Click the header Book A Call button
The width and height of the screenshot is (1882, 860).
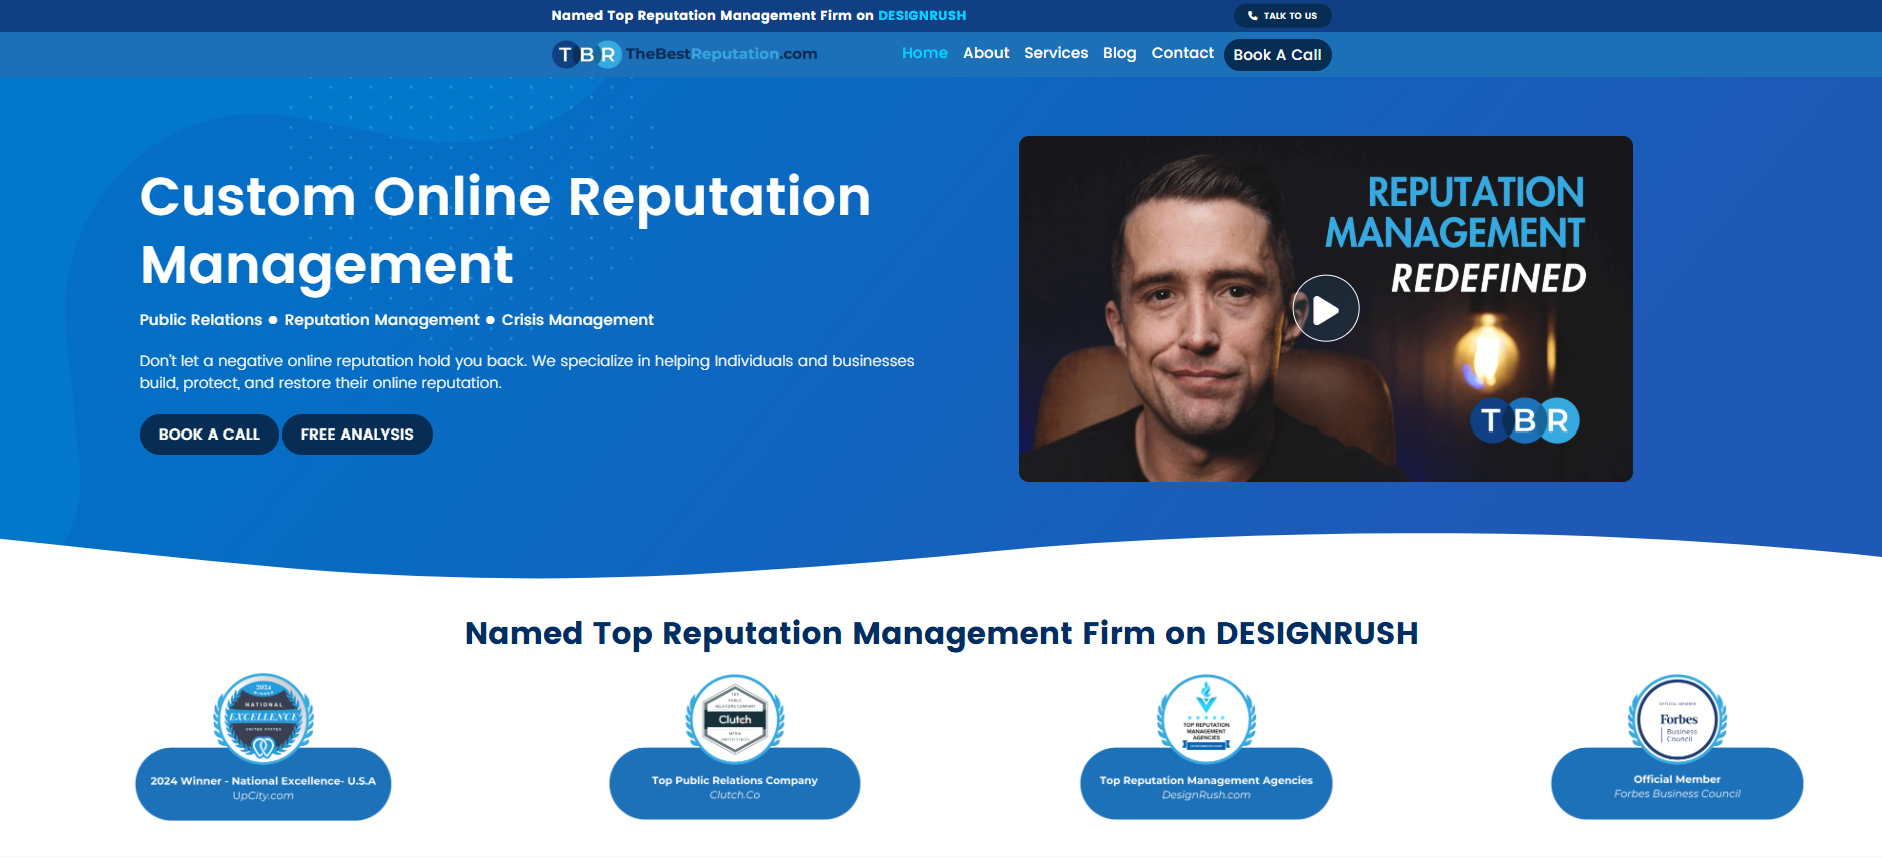tap(1278, 55)
